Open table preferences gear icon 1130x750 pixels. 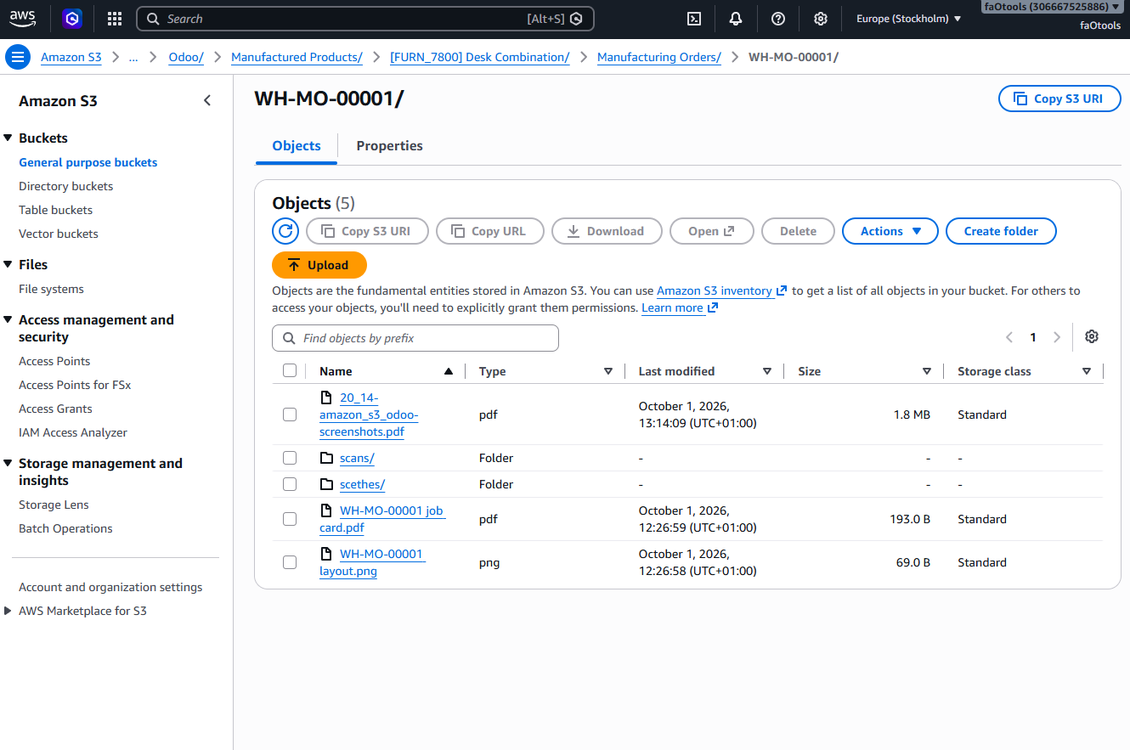point(1092,336)
